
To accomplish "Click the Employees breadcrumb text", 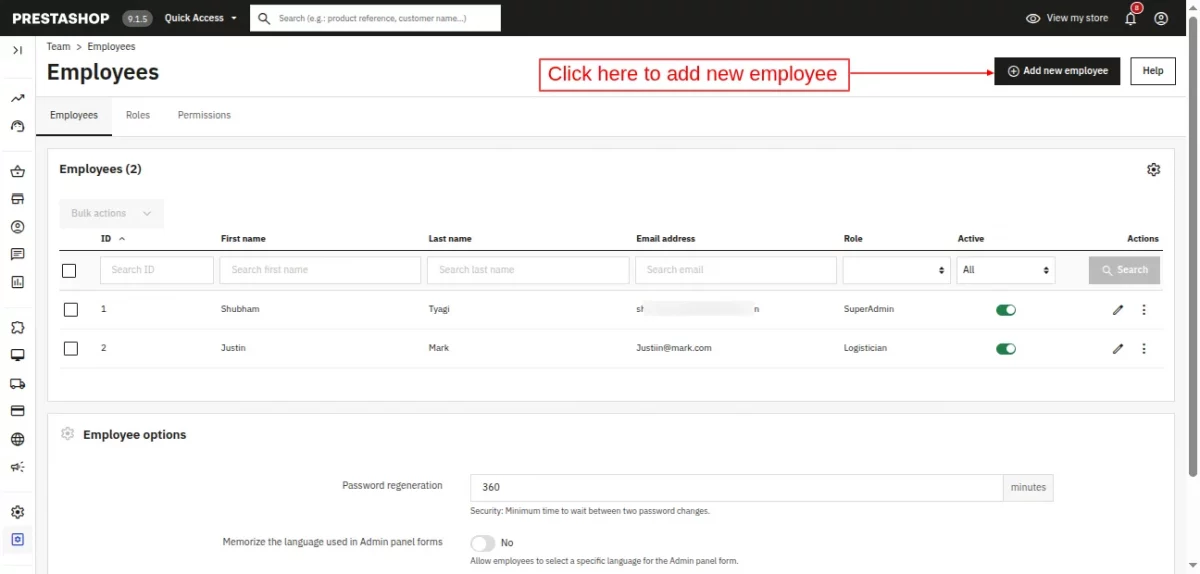I will pos(111,47).
